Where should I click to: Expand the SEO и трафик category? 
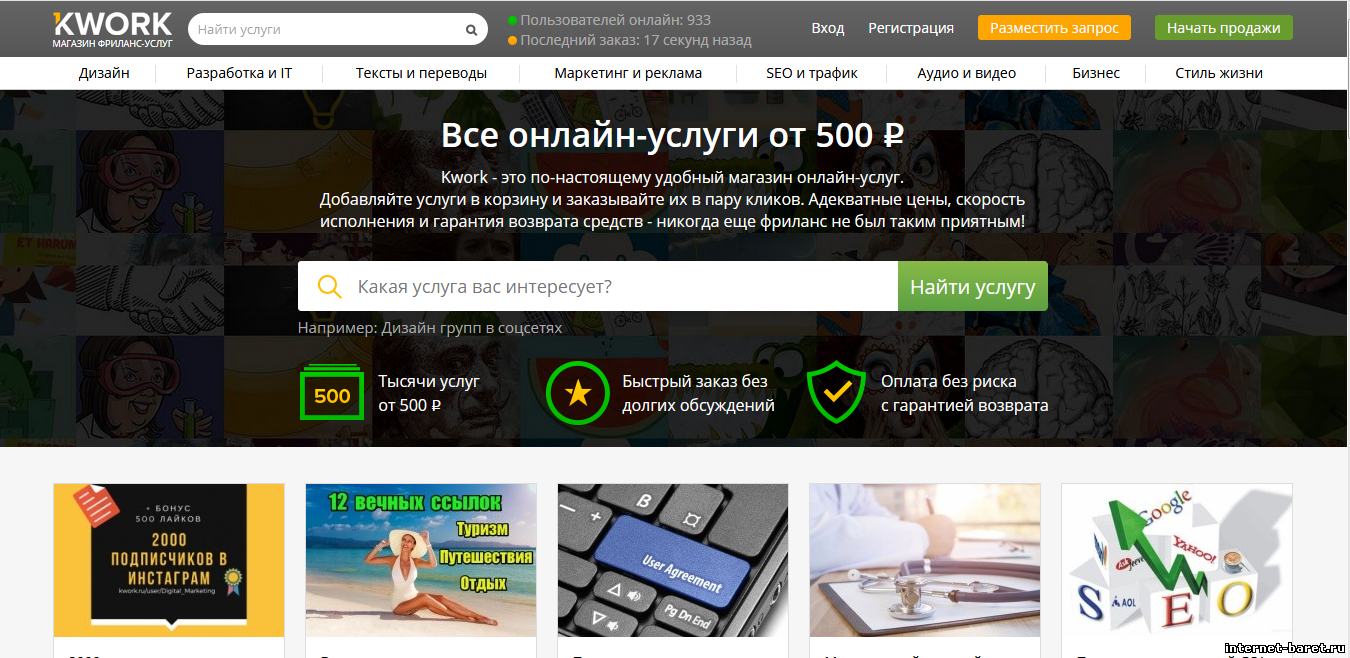tap(812, 73)
